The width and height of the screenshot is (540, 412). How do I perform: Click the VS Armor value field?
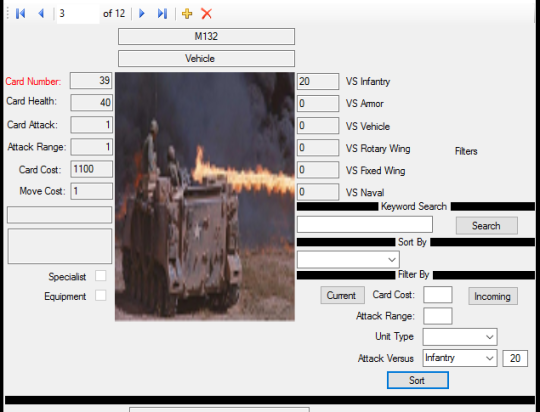coord(318,104)
